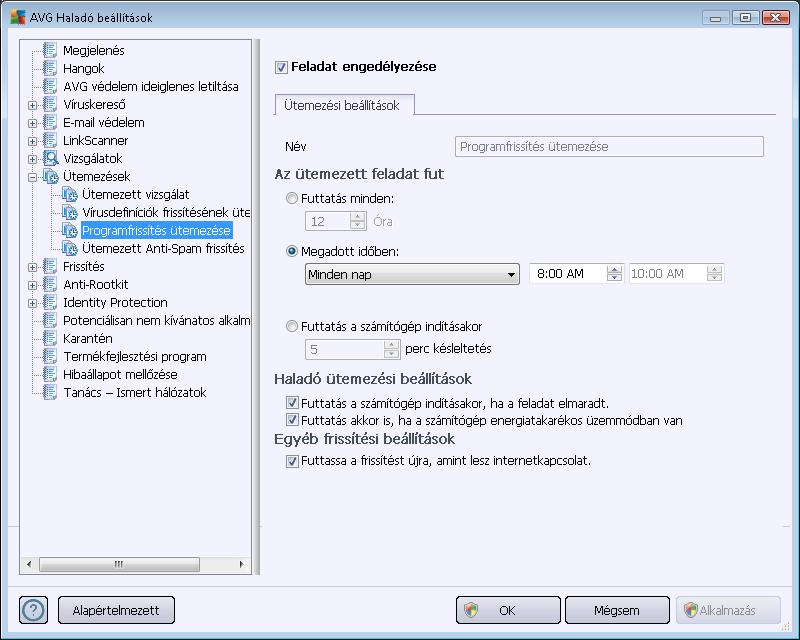Expand the Vizsgálatok tree node

coord(33,159)
